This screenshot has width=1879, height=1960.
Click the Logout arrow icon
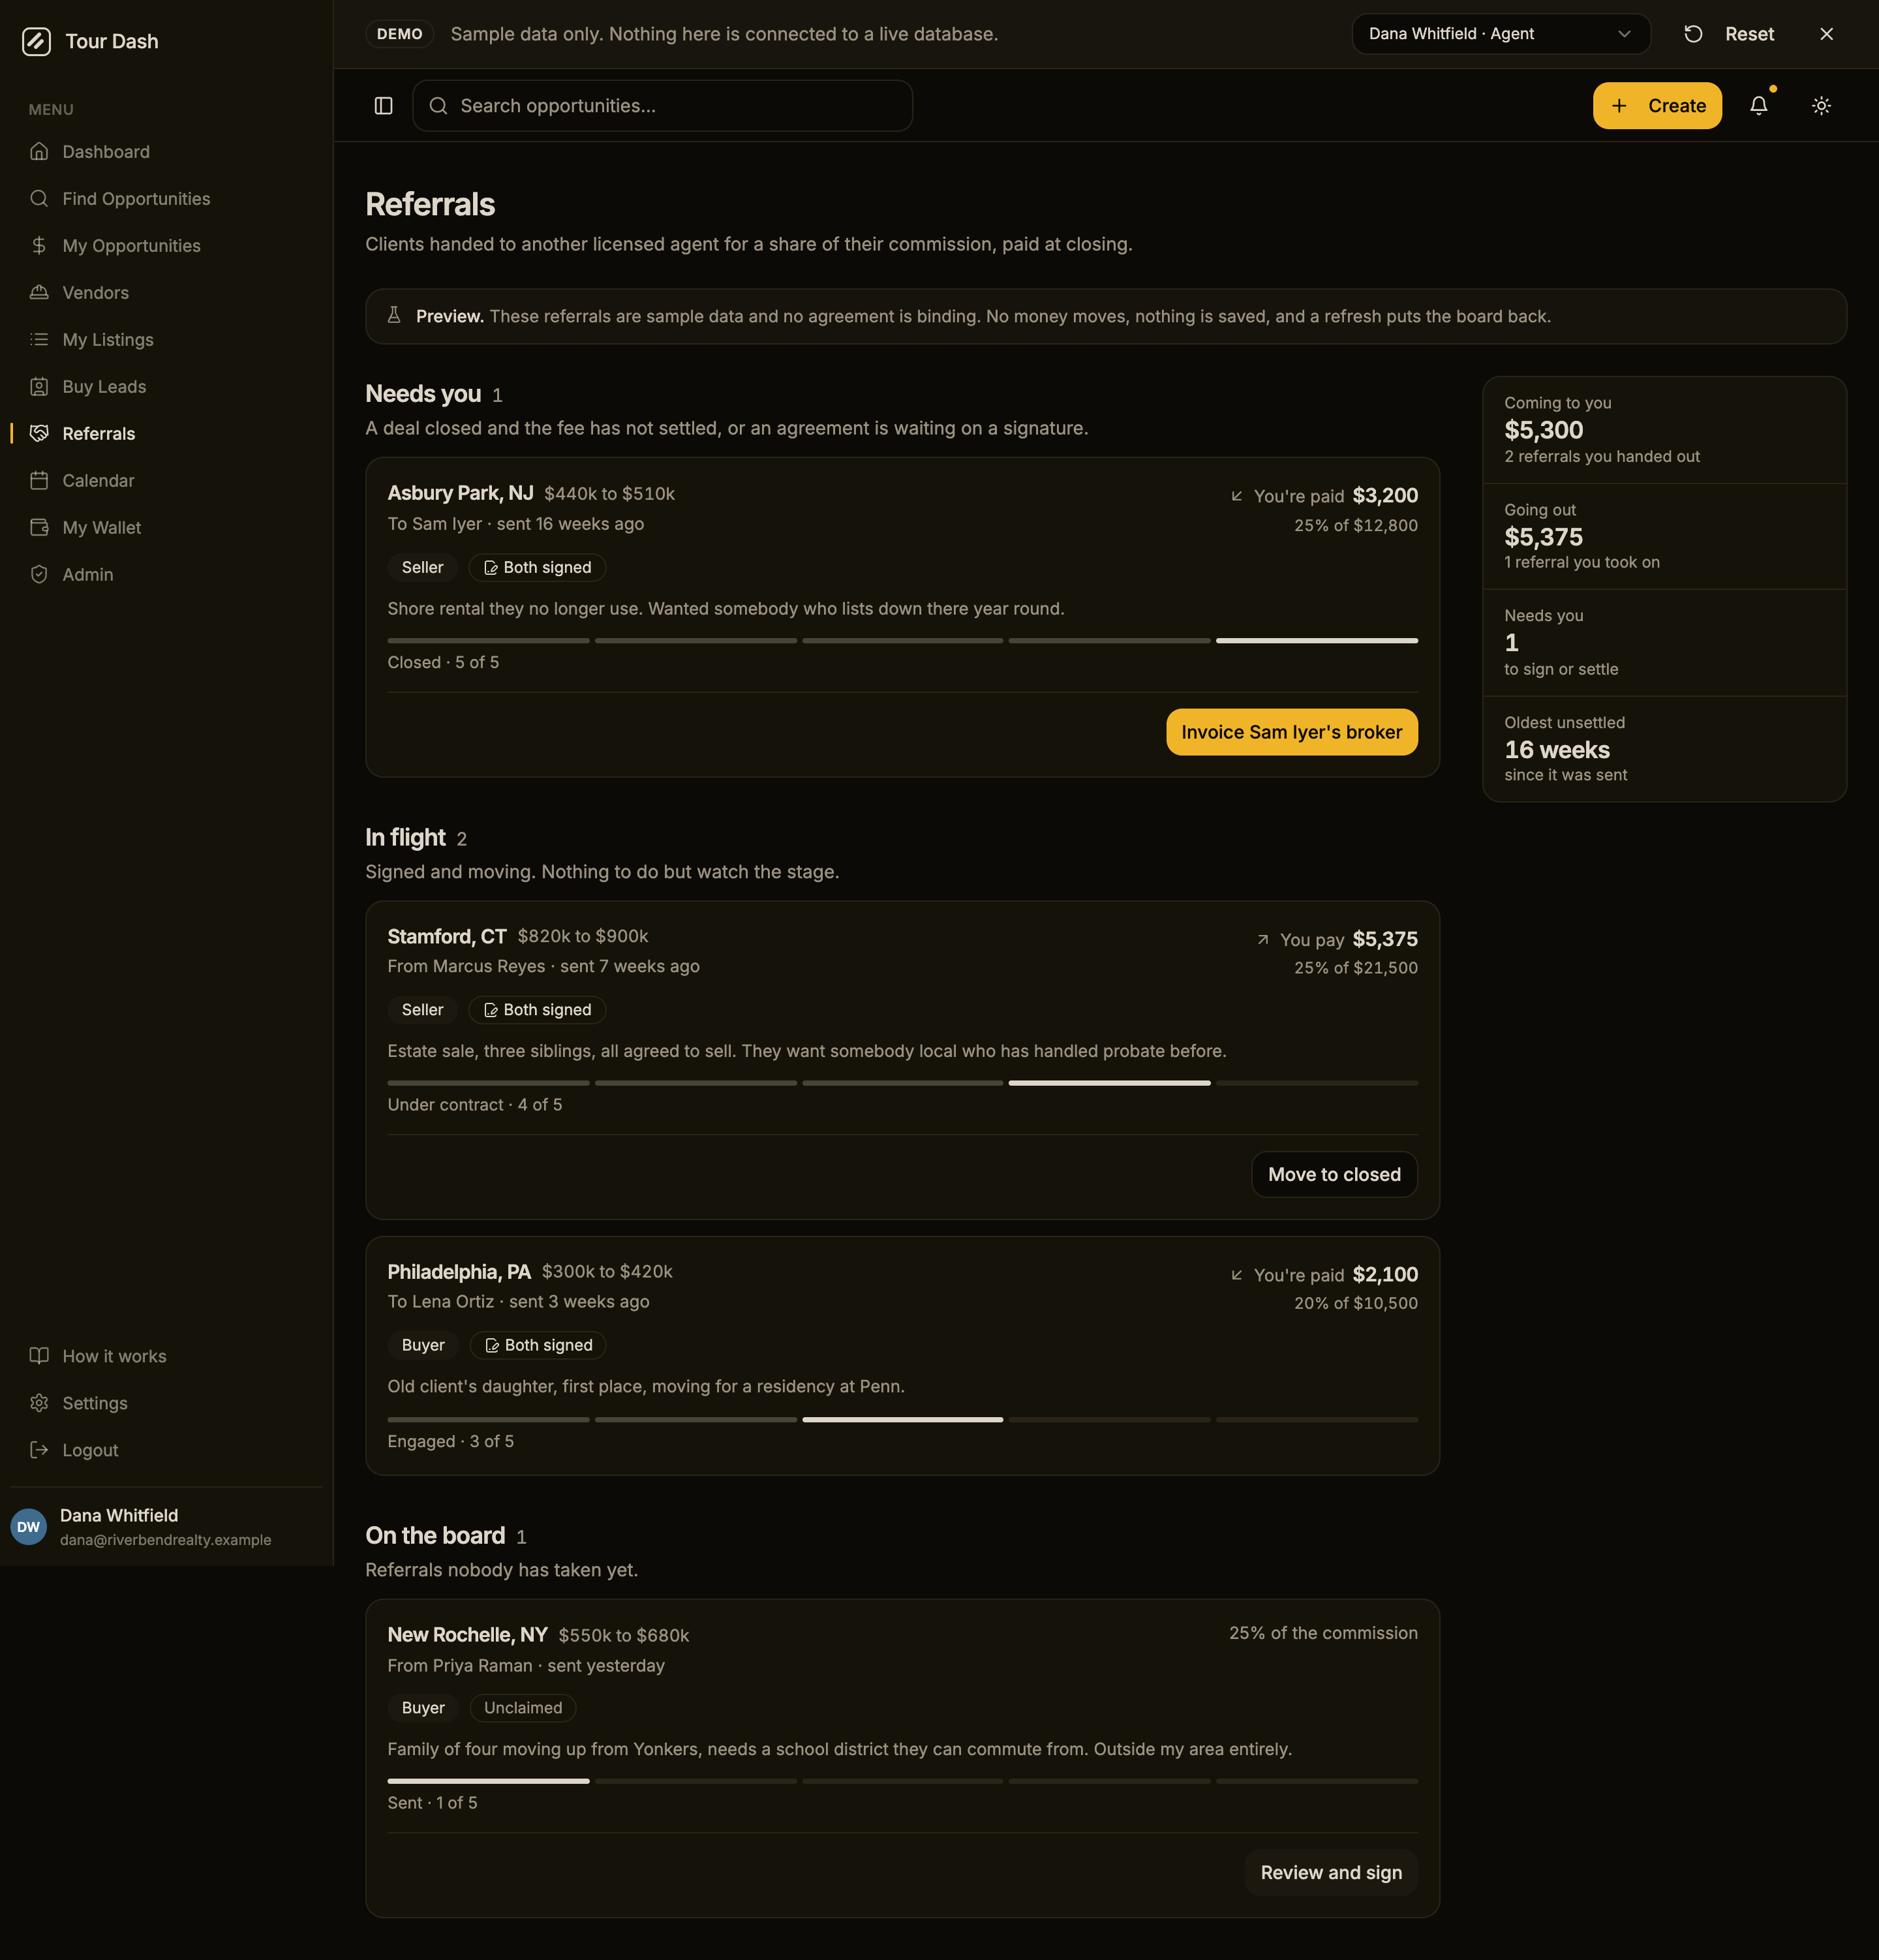(x=39, y=1450)
